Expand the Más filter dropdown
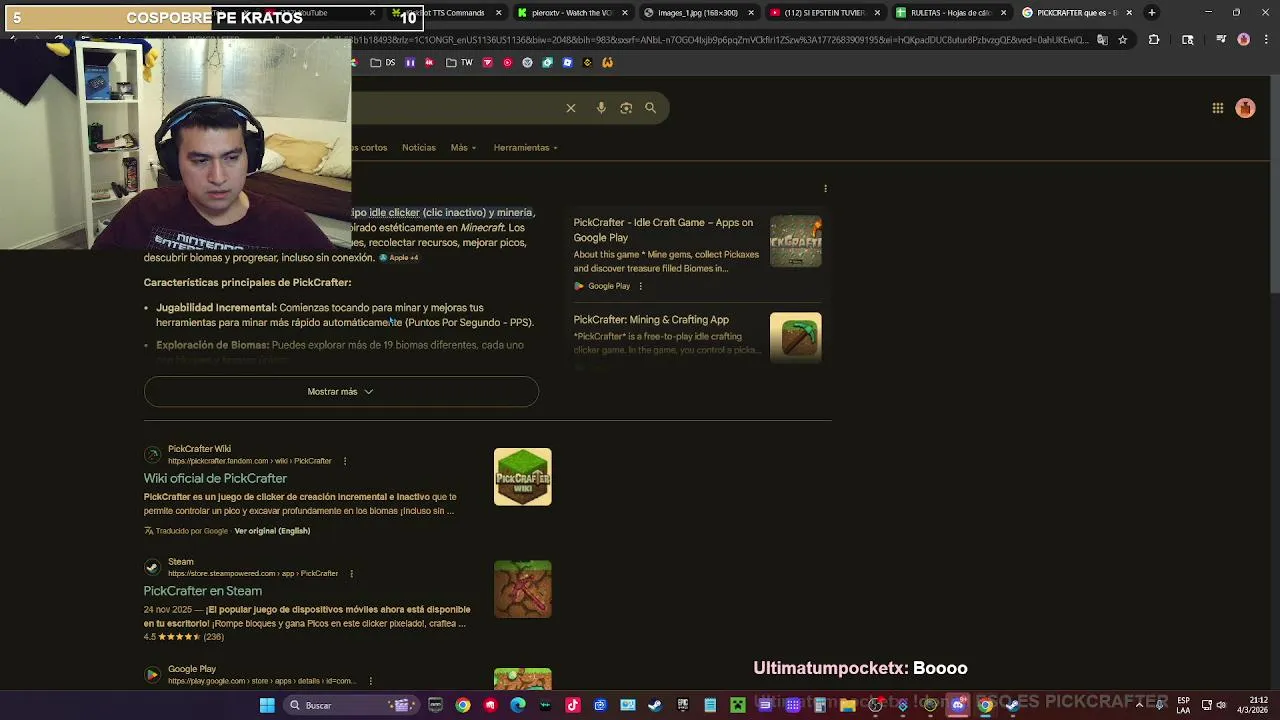 [463, 147]
